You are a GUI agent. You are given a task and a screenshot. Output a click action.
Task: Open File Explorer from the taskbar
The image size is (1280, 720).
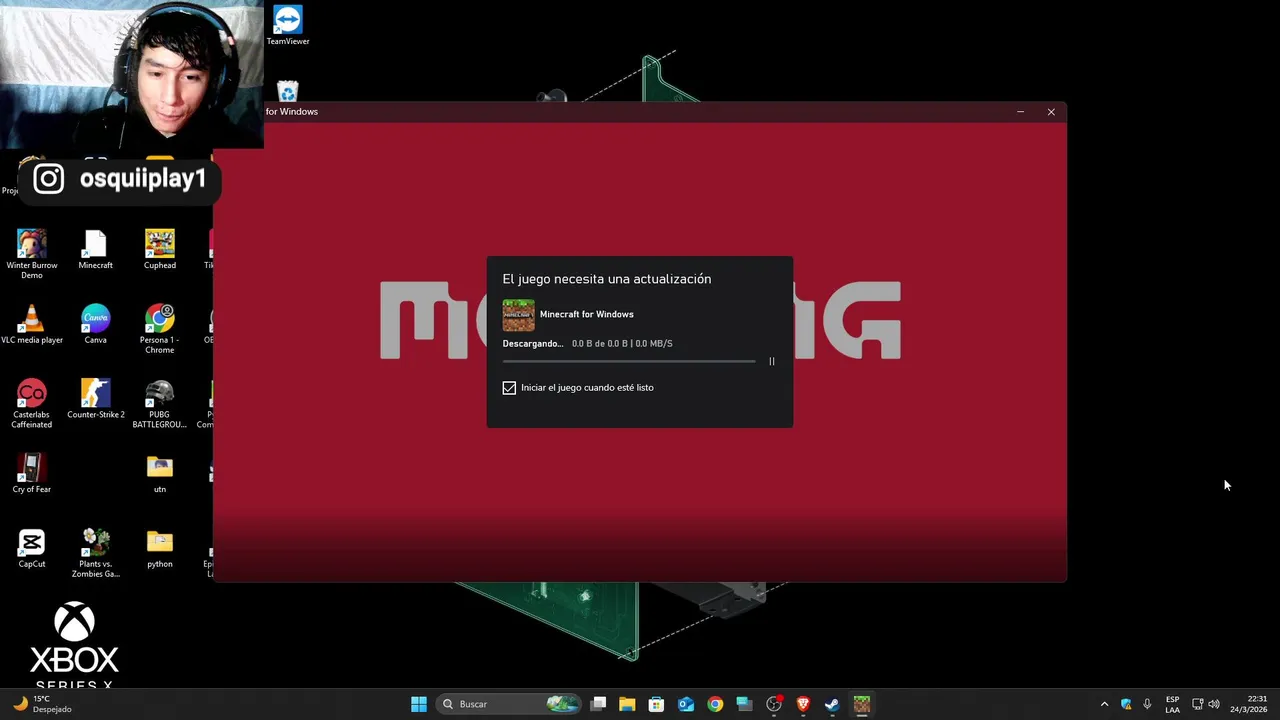(x=627, y=704)
